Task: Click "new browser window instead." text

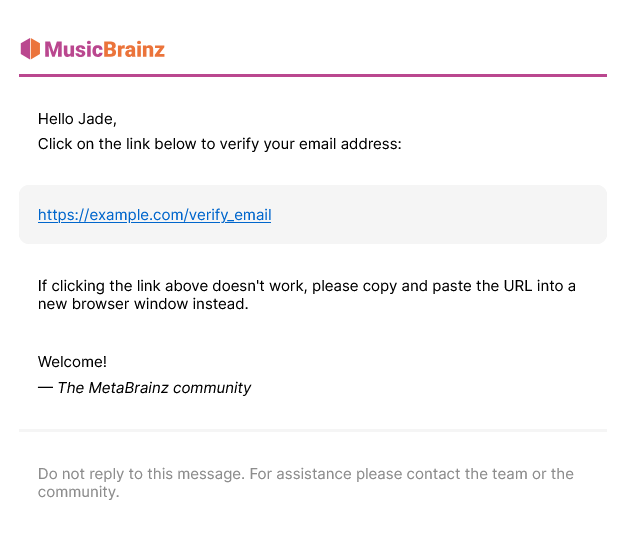Action: [x=143, y=304]
